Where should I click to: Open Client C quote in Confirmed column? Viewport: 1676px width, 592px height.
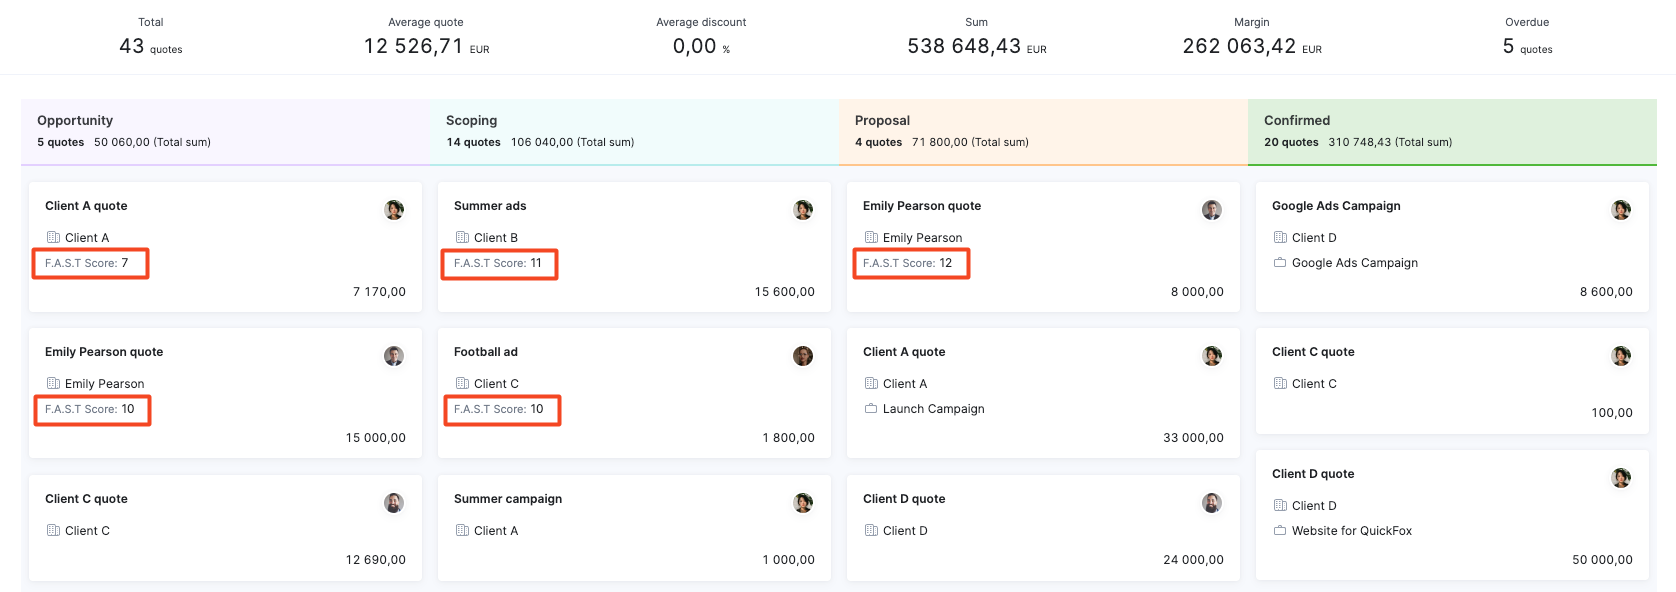coord(1452,381)
